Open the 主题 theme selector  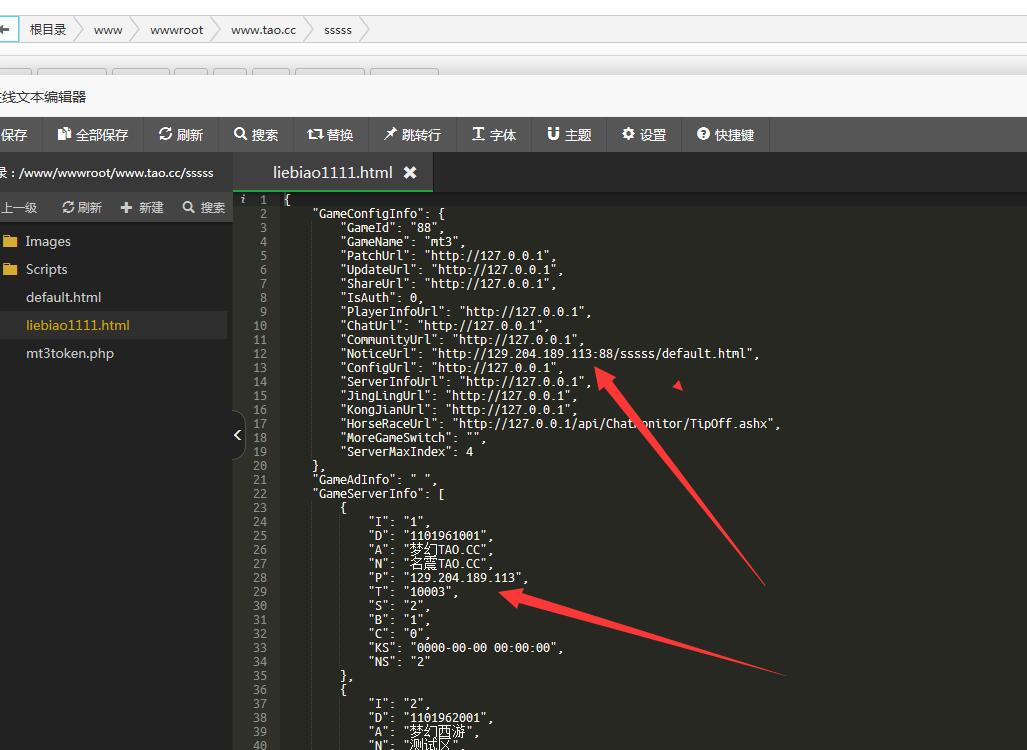(x=569, y=134)
